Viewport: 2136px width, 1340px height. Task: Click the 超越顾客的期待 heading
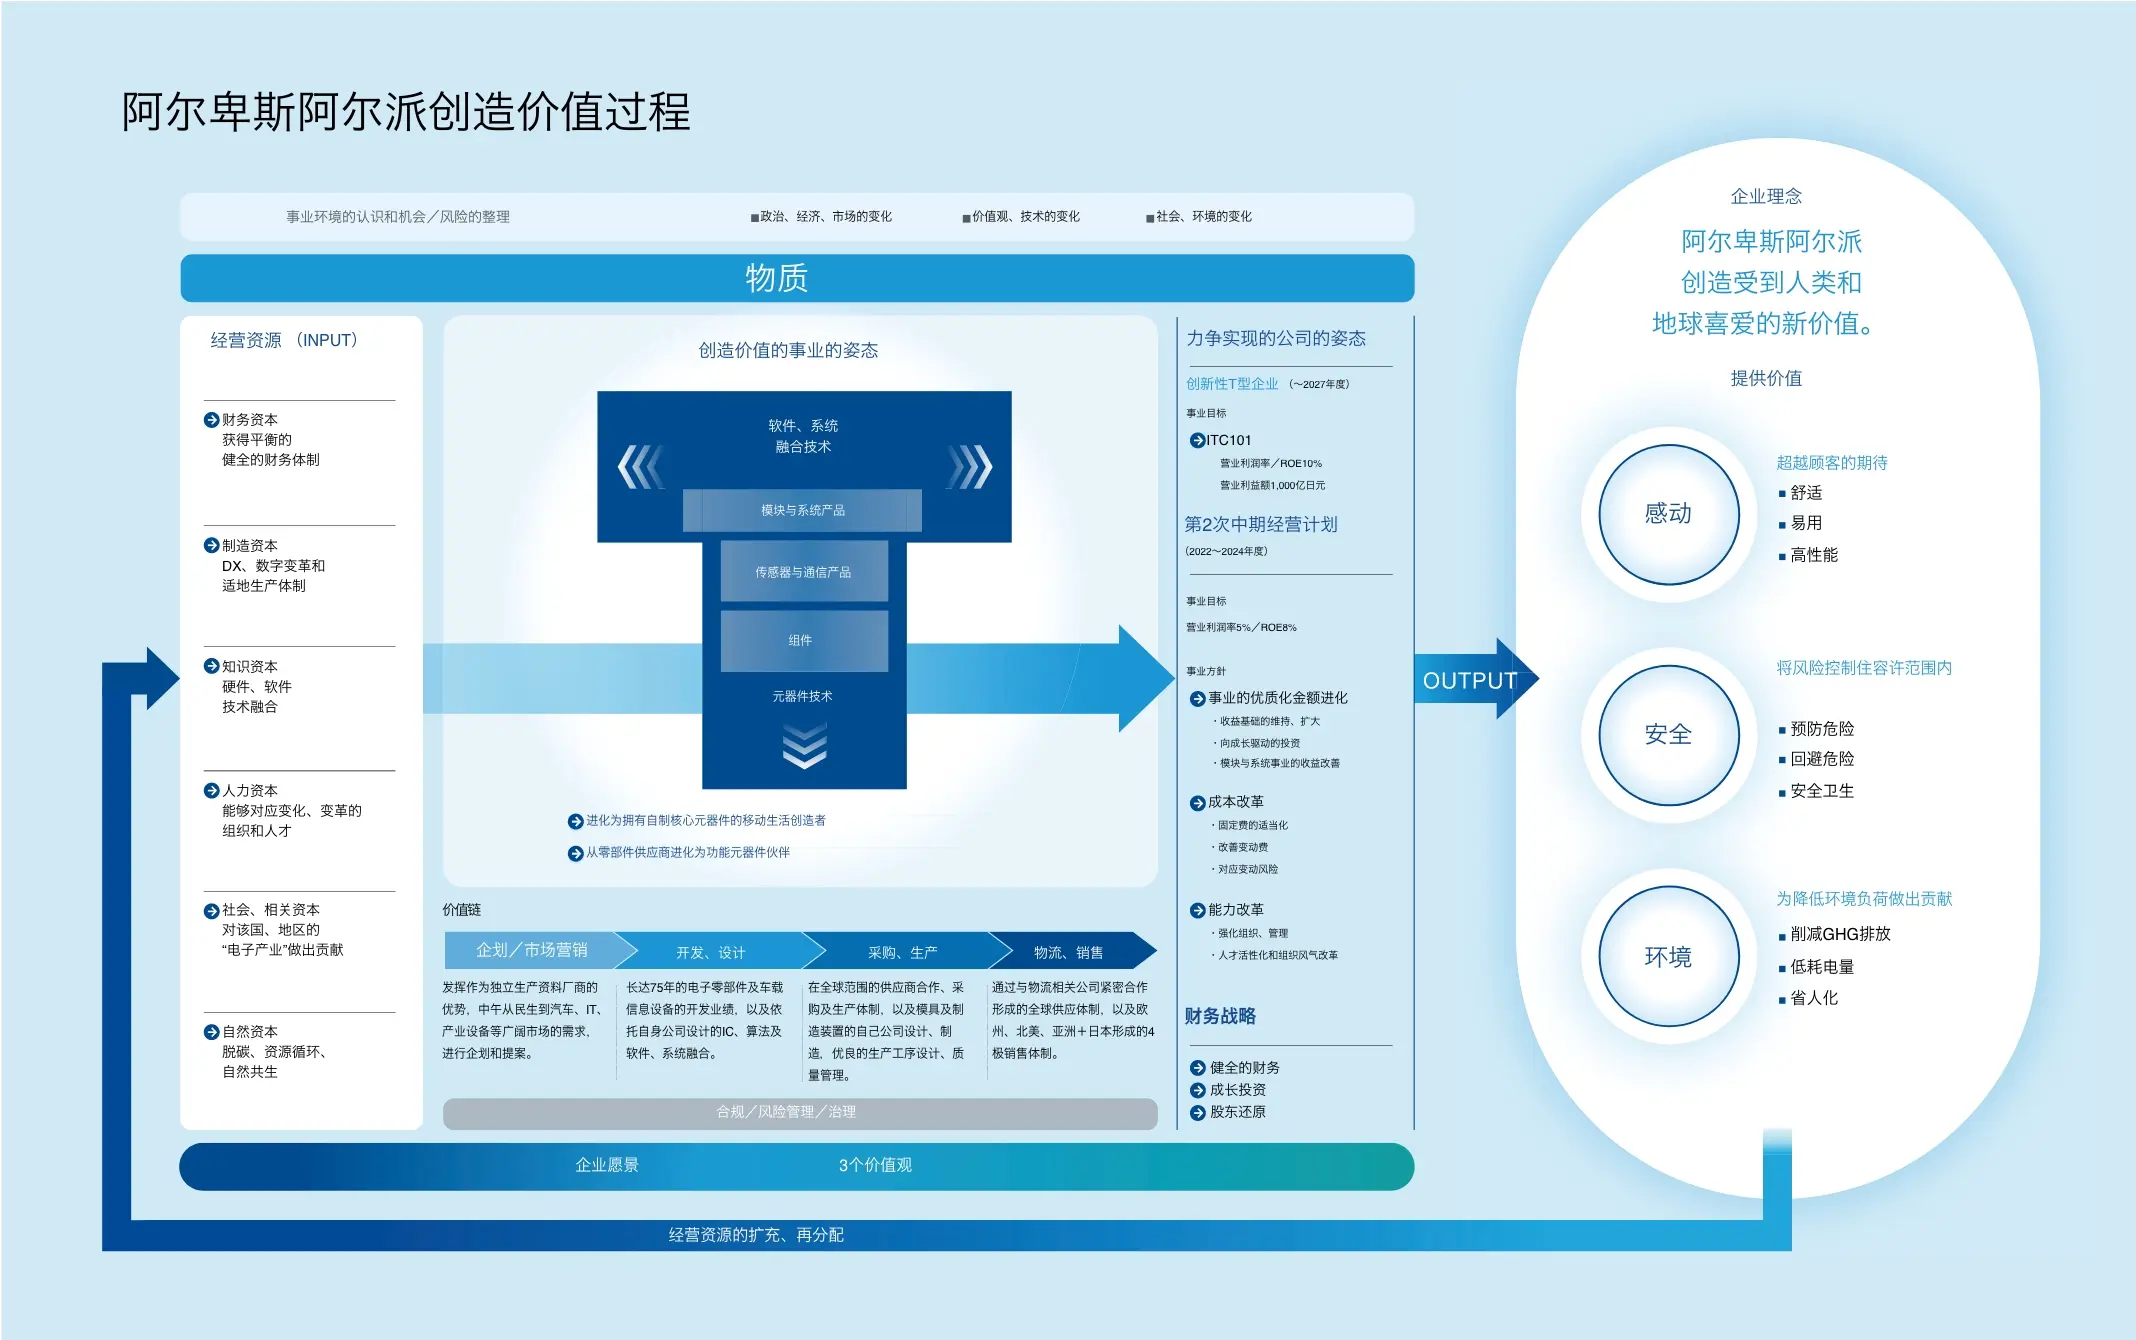coord(1832,463)
